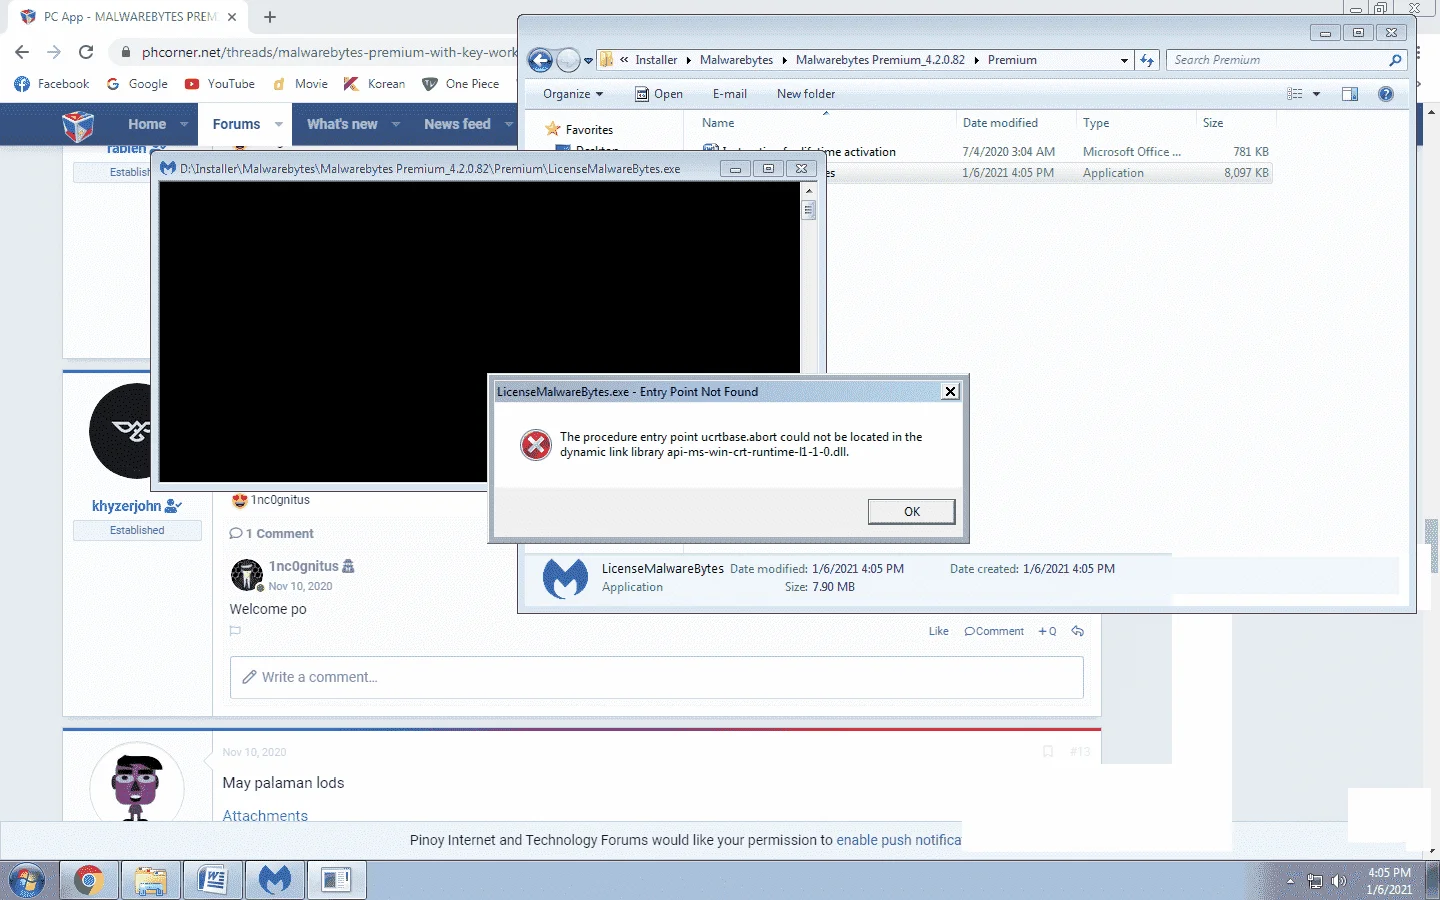Create a New folder in Explorer

click(806, 94)
